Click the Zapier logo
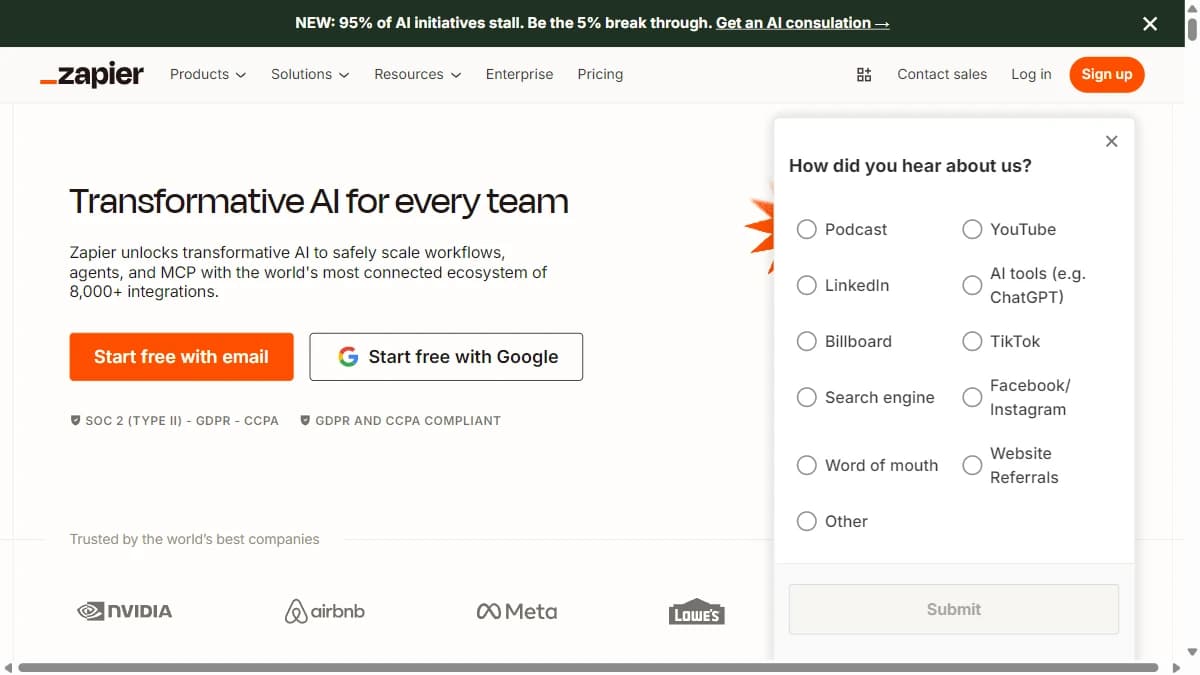 click(91, 74)
